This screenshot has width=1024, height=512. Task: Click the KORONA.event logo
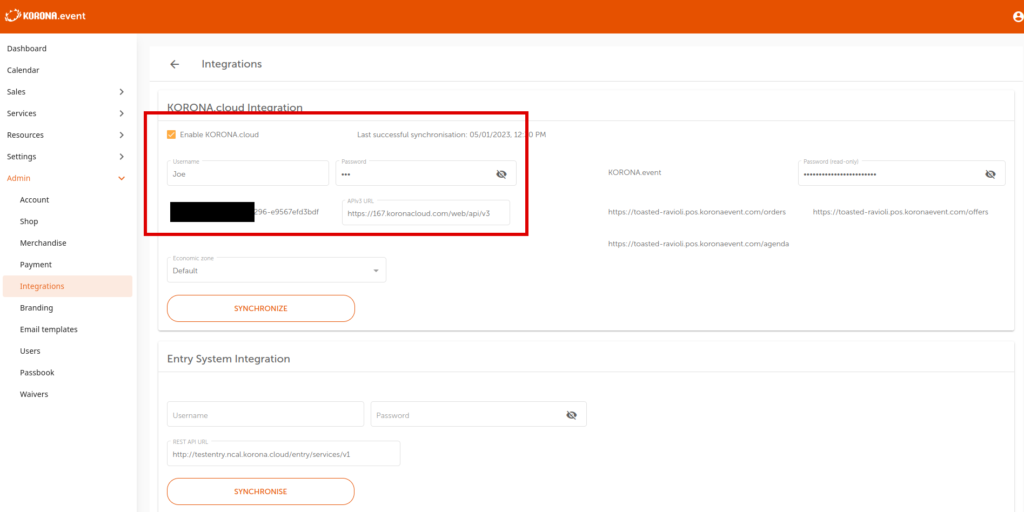tap(45, 15)
